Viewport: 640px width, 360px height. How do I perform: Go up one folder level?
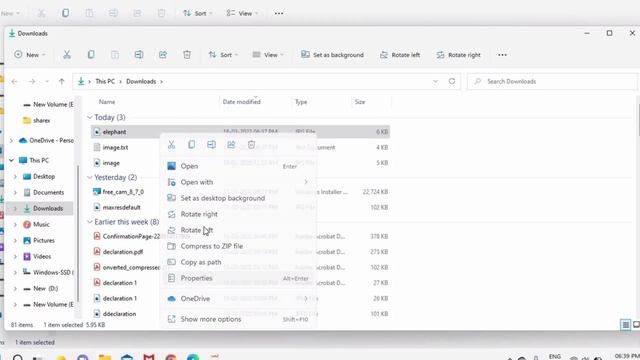[x=62, y=82]
